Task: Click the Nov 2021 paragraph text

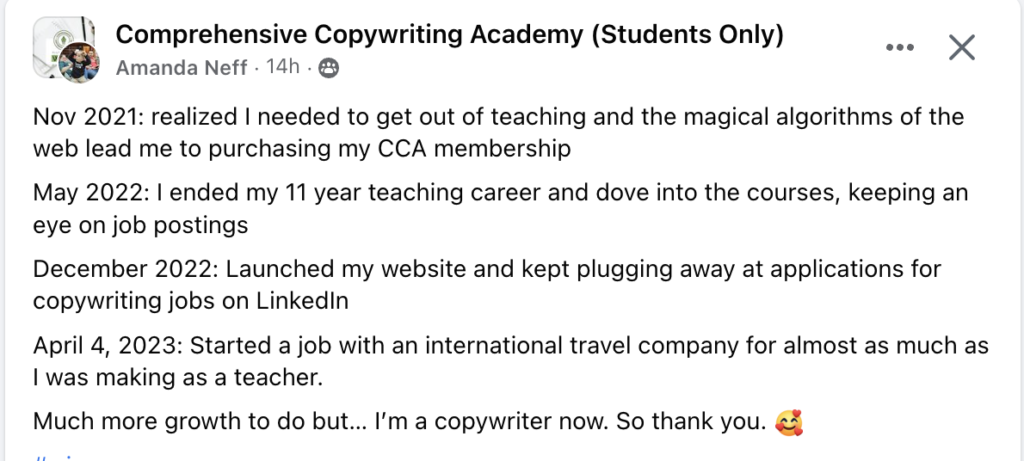Action: [x=498, y=133]
